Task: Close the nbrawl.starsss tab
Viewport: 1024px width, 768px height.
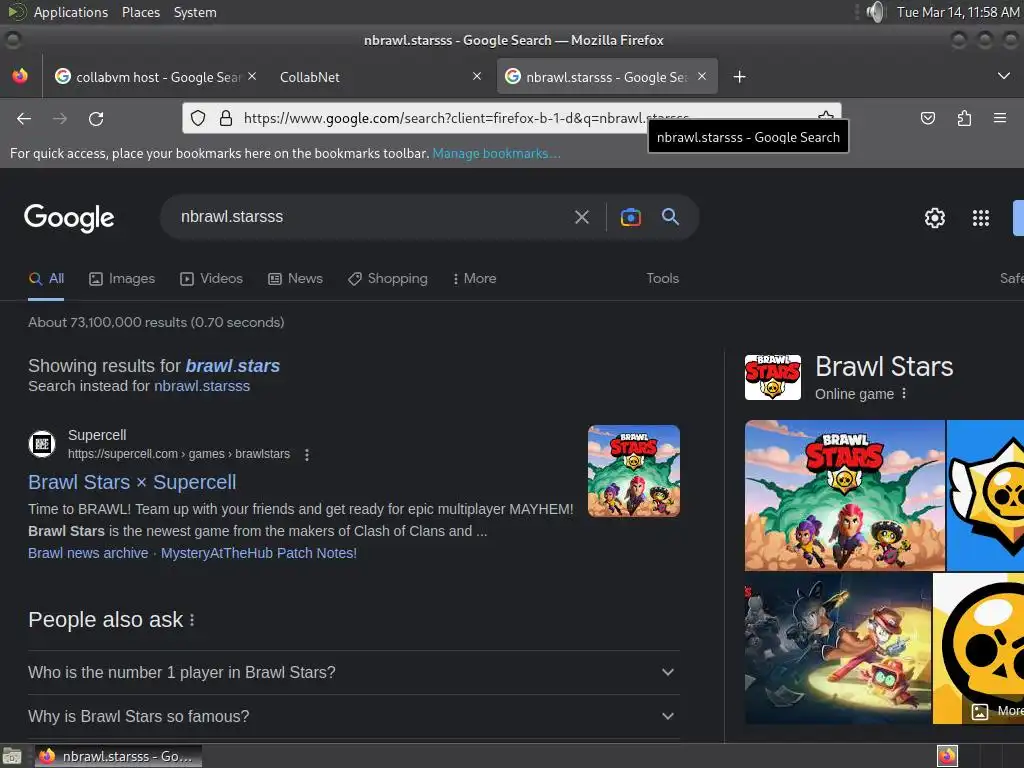Action: pos(701,76)
